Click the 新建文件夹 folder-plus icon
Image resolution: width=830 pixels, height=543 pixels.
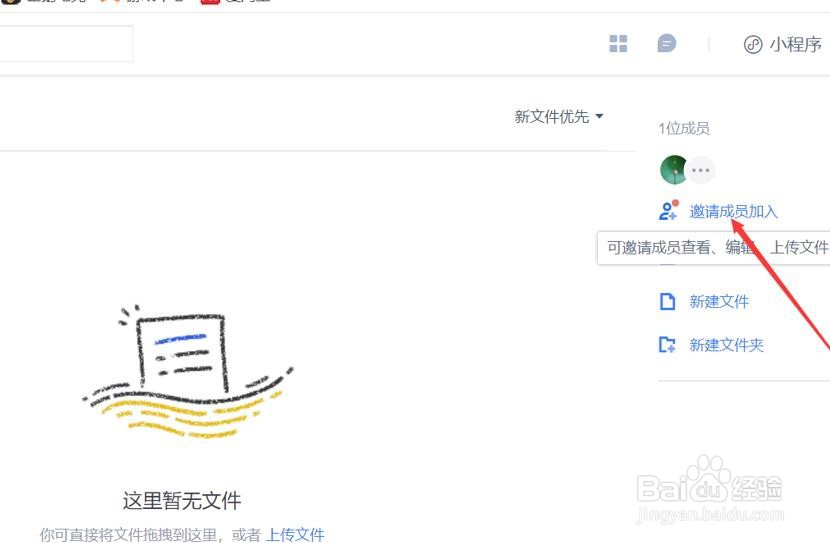(667, 345)
